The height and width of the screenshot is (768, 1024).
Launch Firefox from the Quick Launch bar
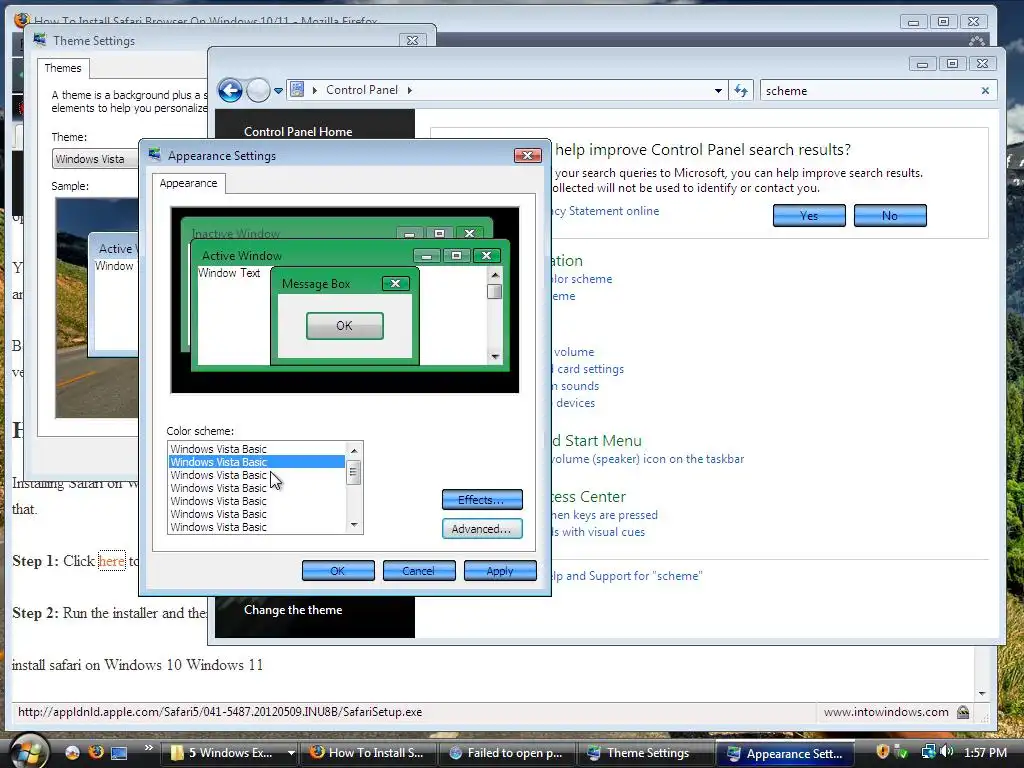coord(96,752)
